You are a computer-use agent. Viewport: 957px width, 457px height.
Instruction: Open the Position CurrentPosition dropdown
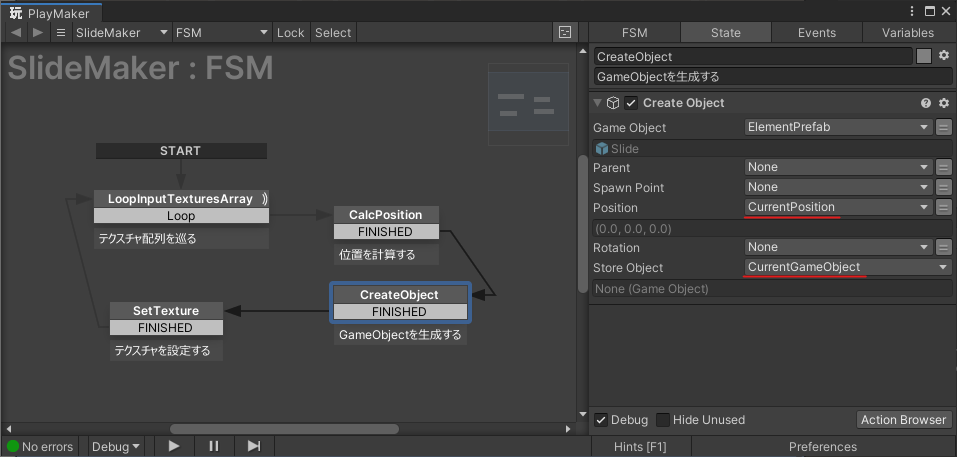coord(838,207)
